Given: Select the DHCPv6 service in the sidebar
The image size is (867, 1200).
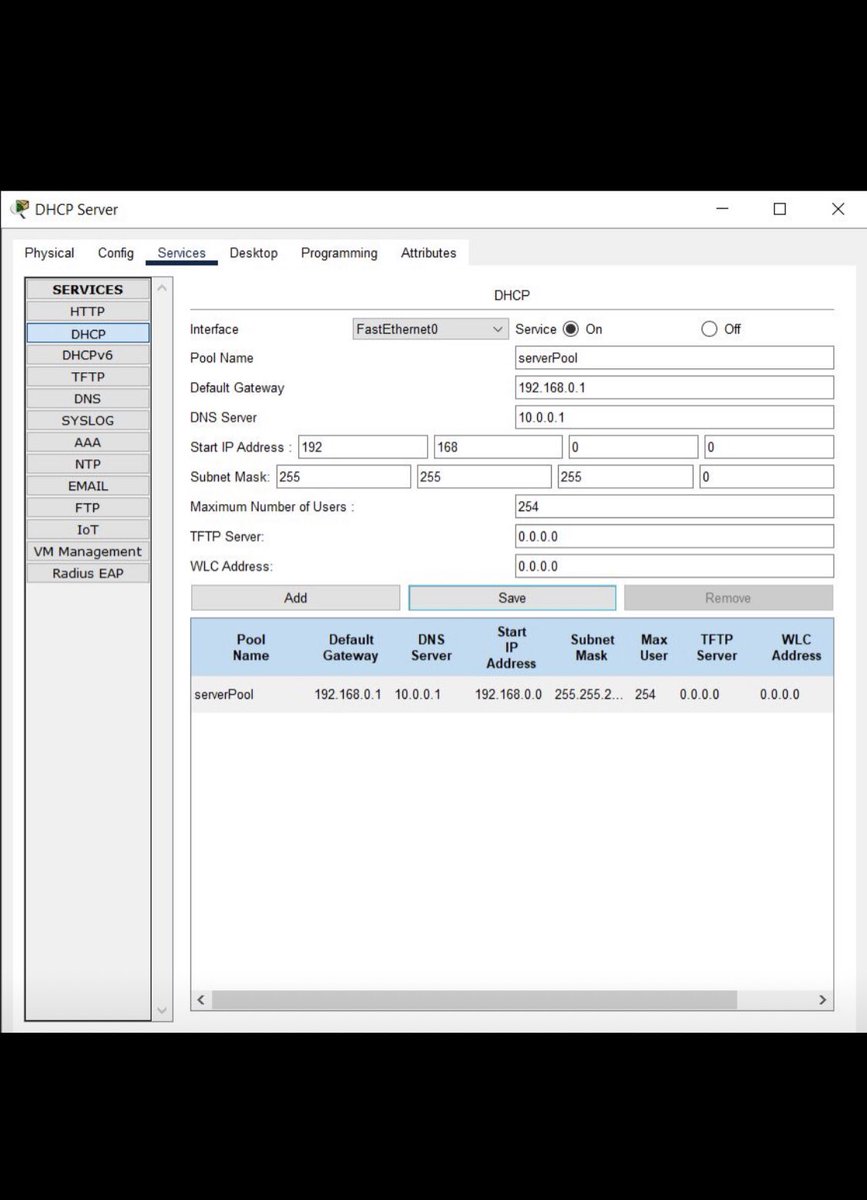Looking at the screenshot, I should tap(87, 354).
